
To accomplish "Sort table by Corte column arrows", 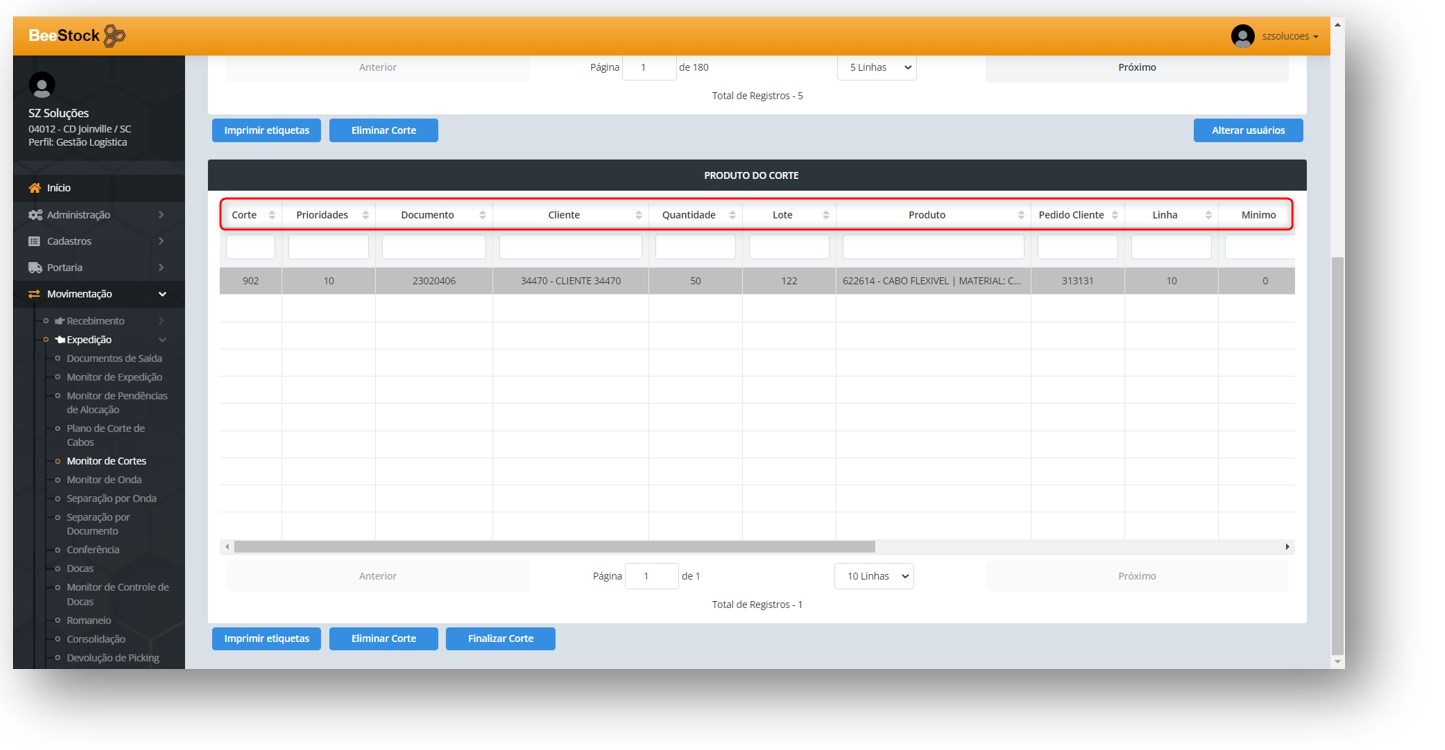I will pos(272,215).
